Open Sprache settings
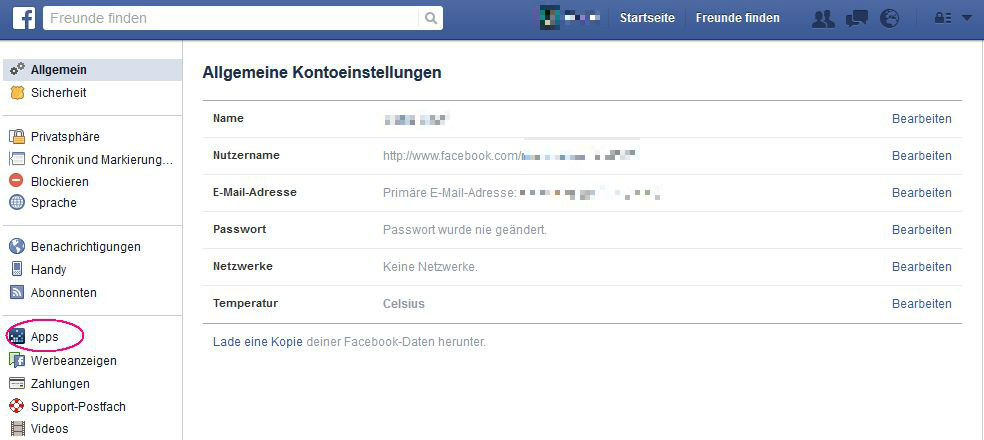This screenshot has width=984, height=440. (53, 203)
